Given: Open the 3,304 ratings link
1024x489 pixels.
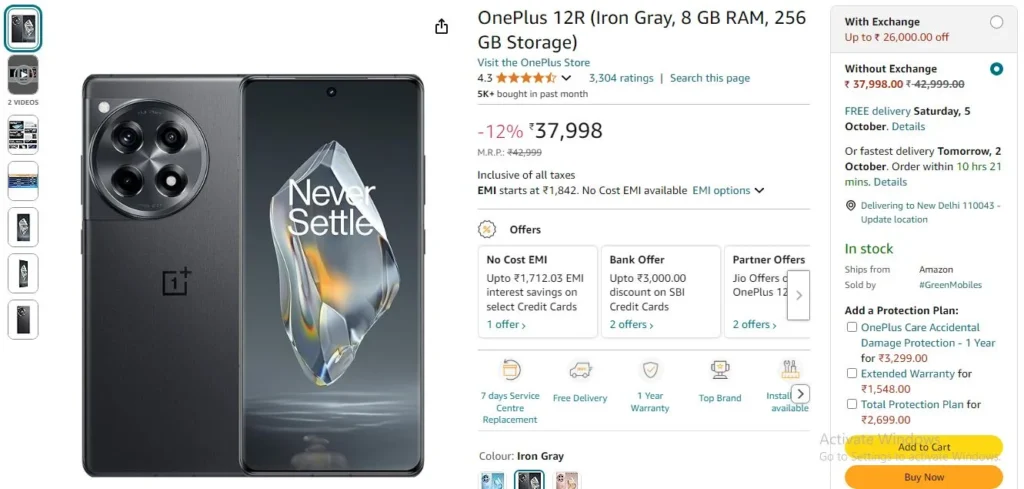Looking at the screenshot, I should click(621, 78).
